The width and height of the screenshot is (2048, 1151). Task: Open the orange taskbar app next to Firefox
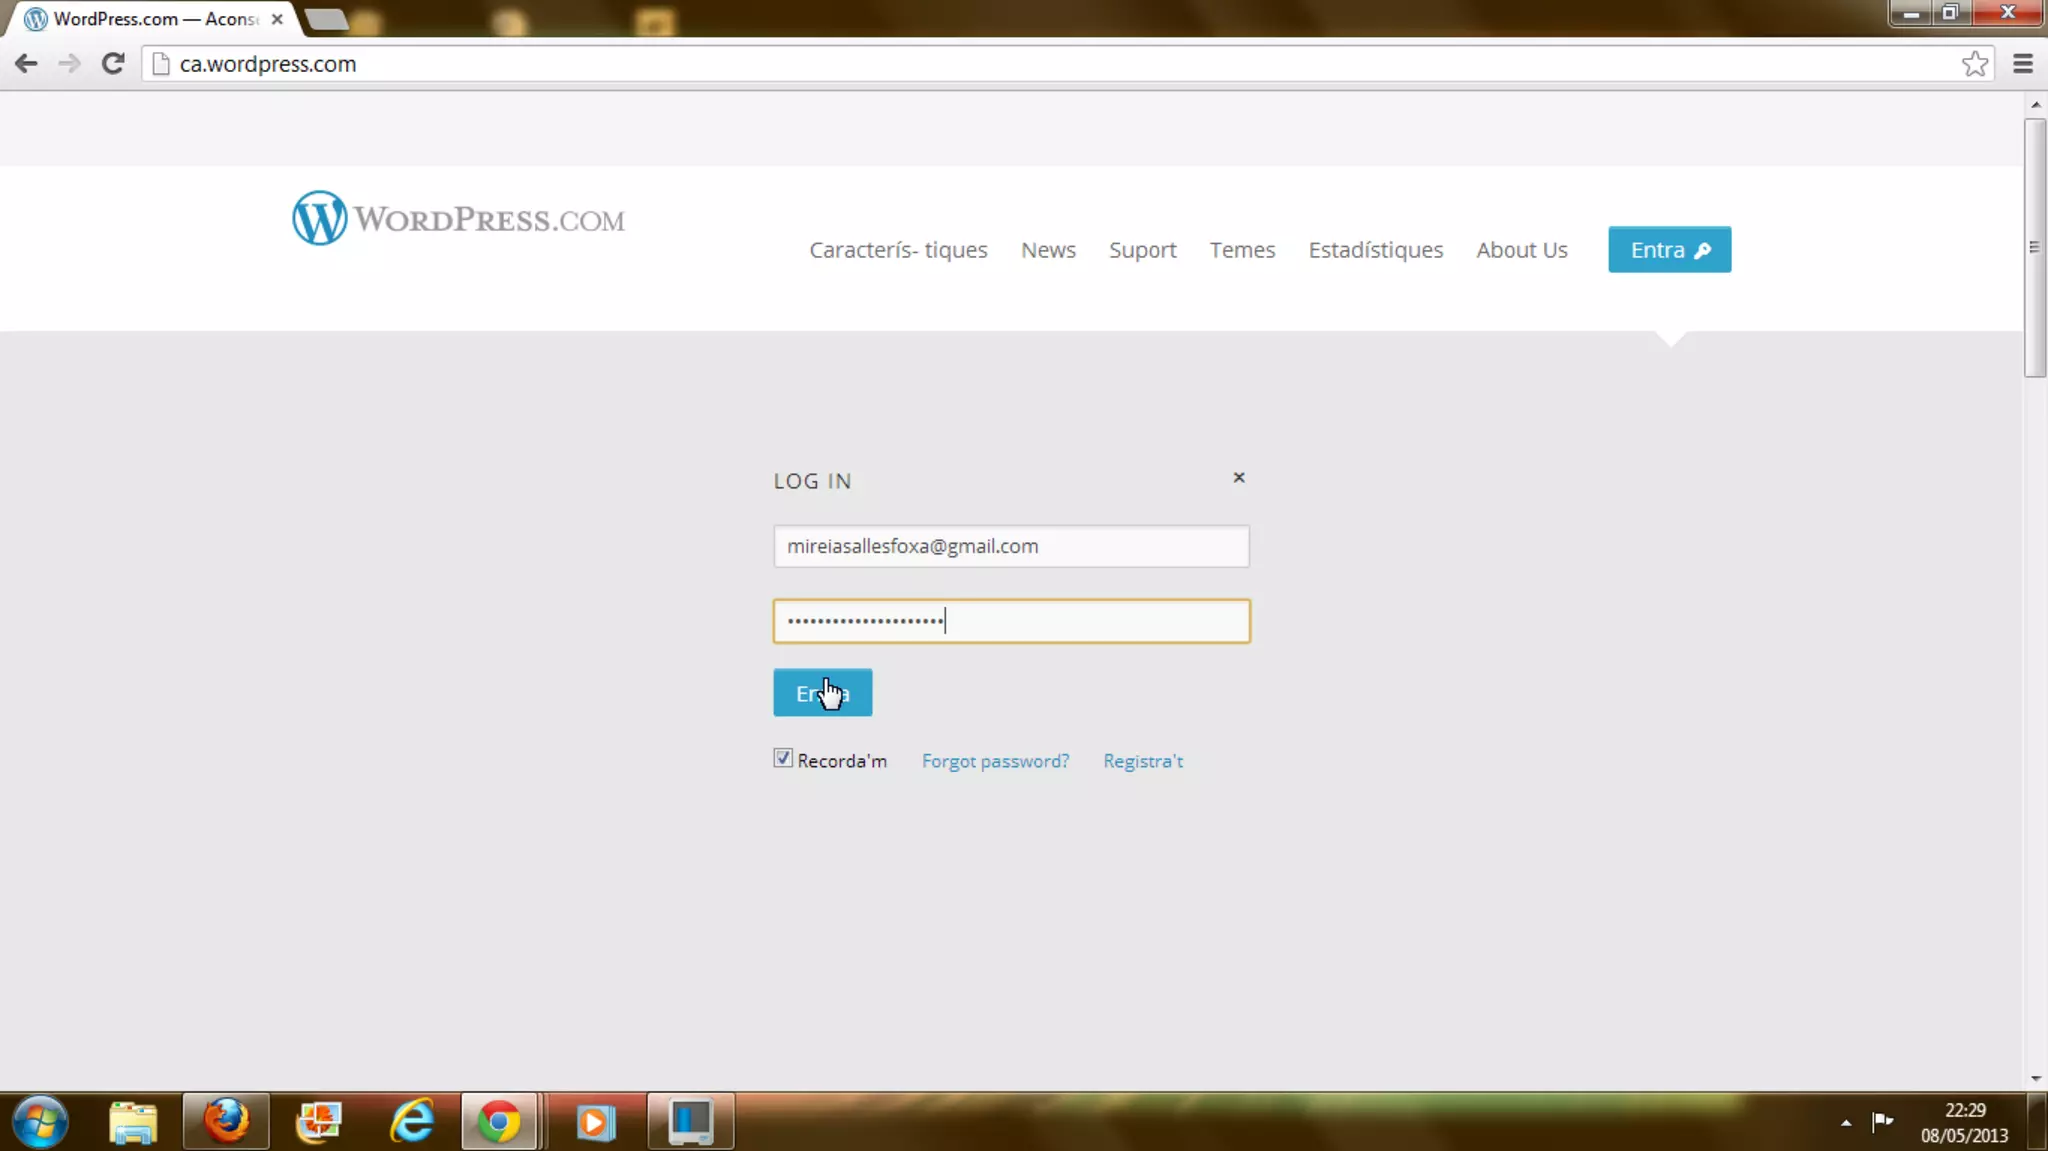click(x=319, y=1121)
